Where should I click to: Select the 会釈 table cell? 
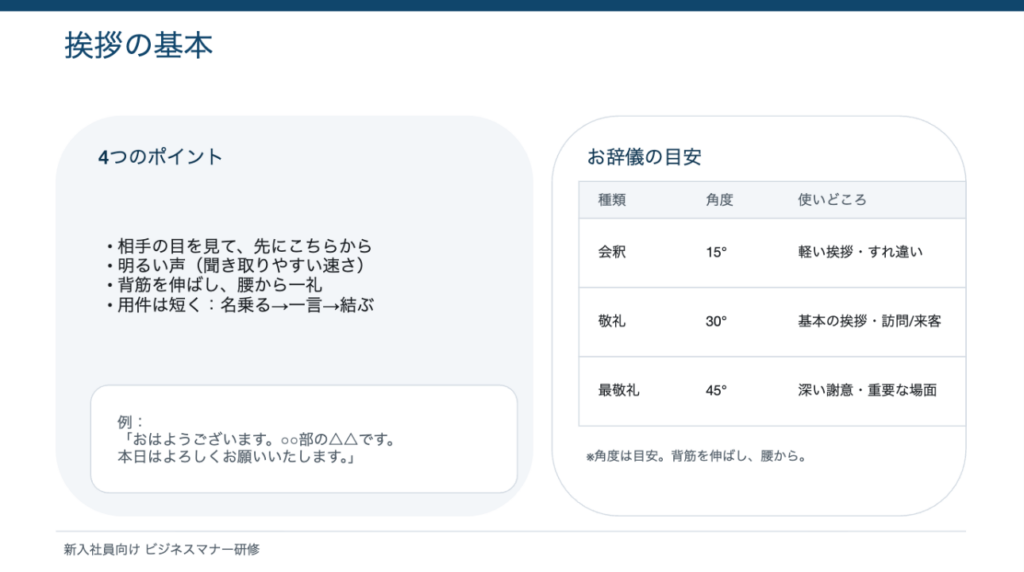612,252
